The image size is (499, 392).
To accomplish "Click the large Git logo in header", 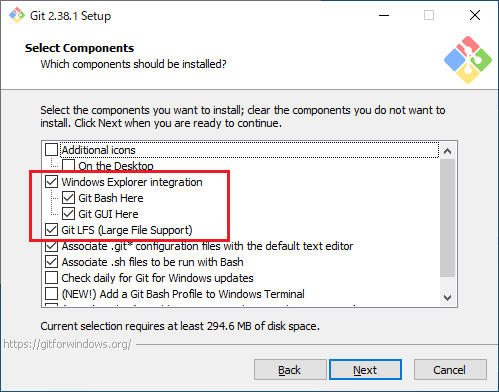I will tap(468, 60).
